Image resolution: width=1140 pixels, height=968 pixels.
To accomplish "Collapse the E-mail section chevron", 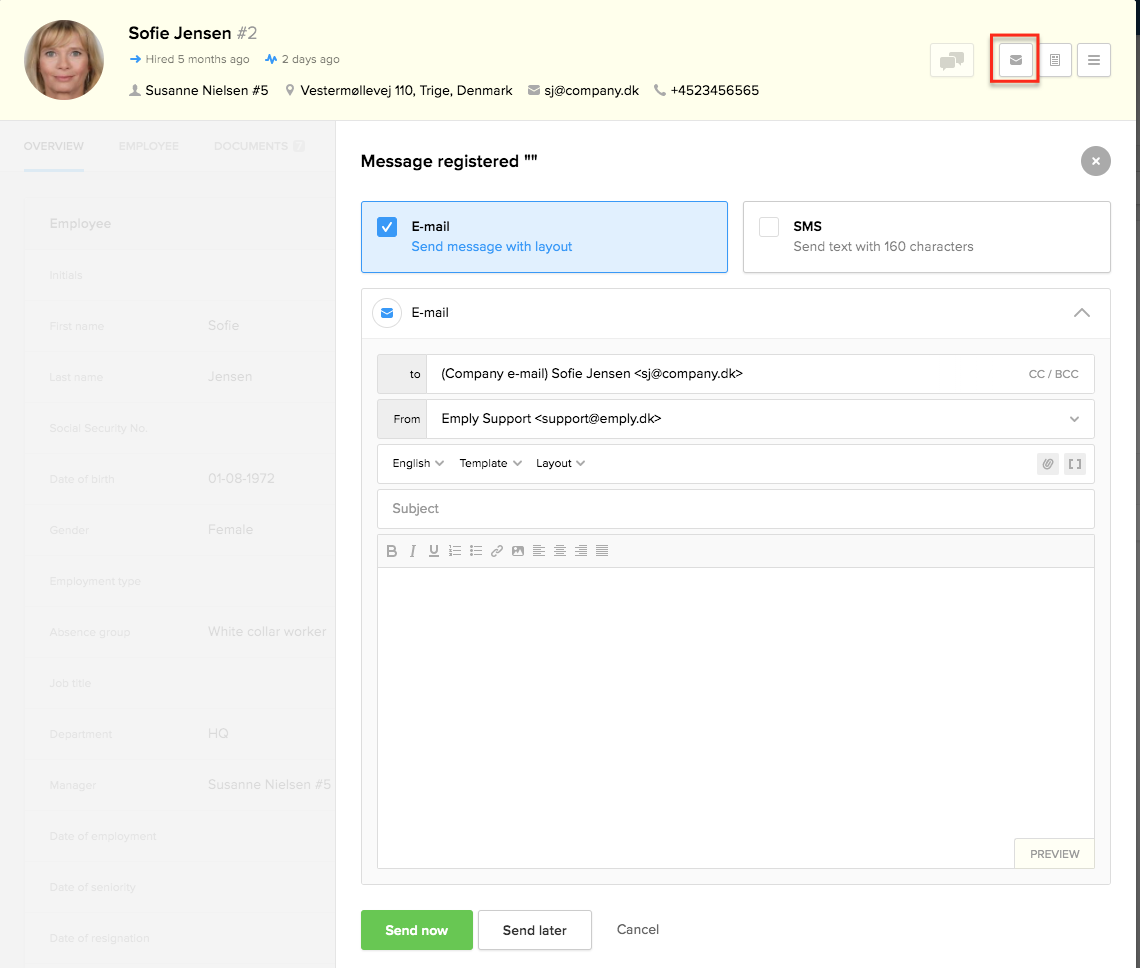I will (x=1081, y=313).
